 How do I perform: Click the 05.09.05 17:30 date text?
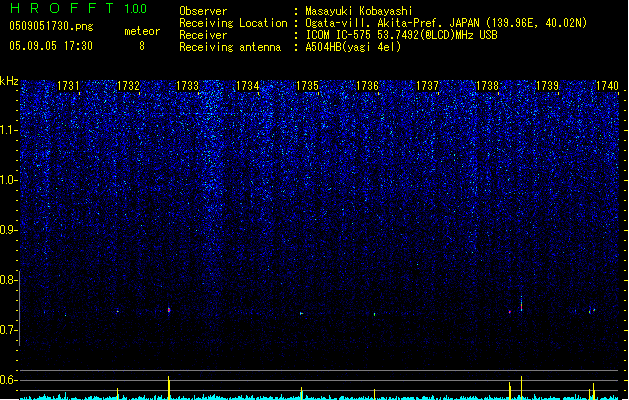(x=51, y=46)
